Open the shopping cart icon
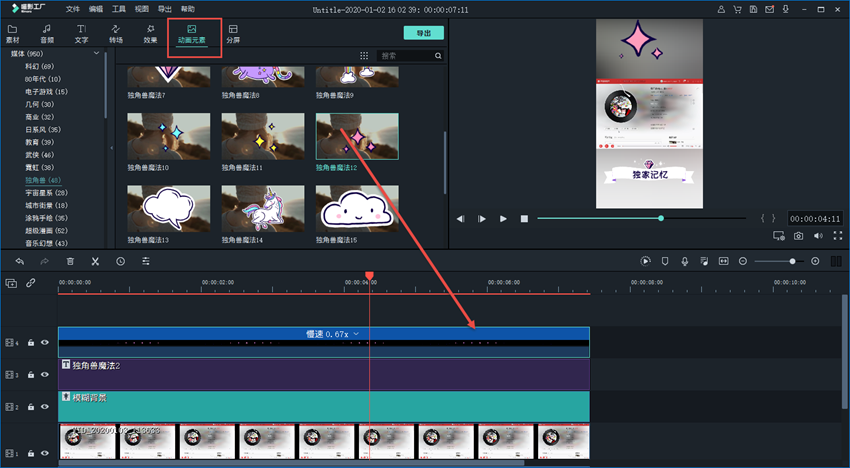This screenshot has width=850, height=468. pos(737,9)
